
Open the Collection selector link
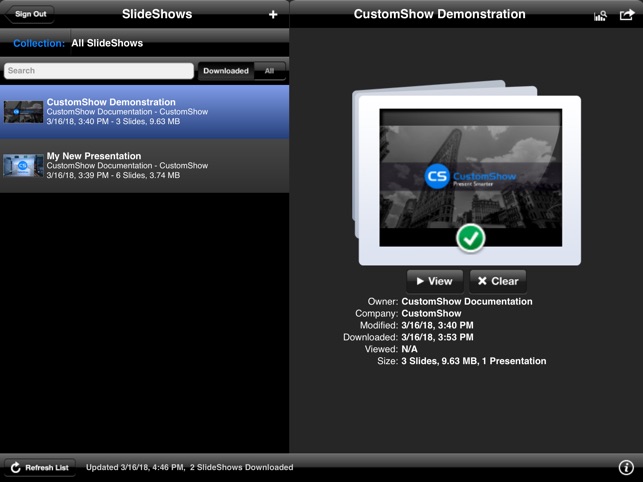(39, 43)
